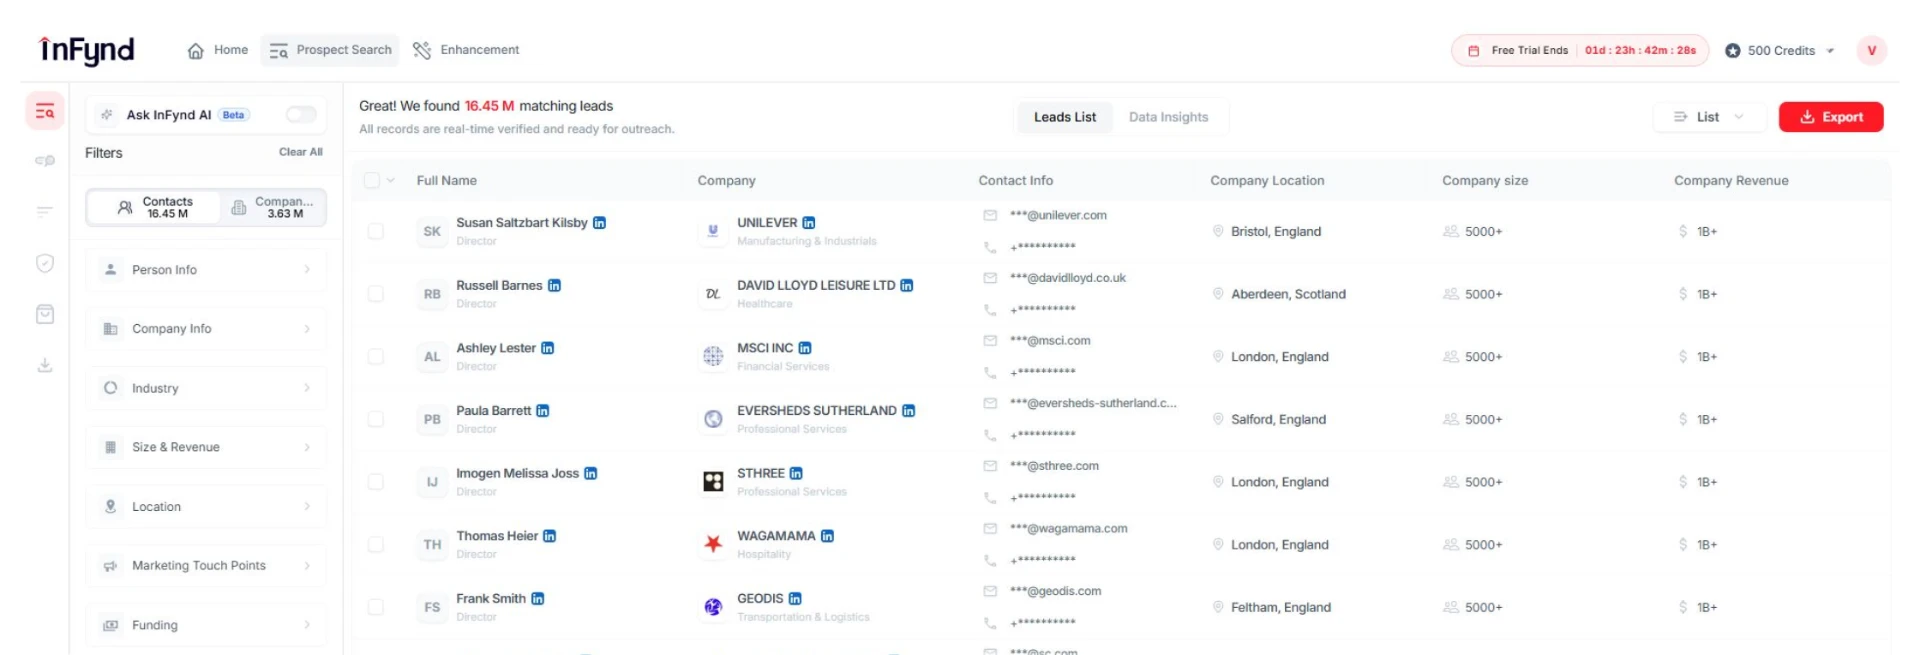Select the Contacts 16.45 M tab

[155, 207]
